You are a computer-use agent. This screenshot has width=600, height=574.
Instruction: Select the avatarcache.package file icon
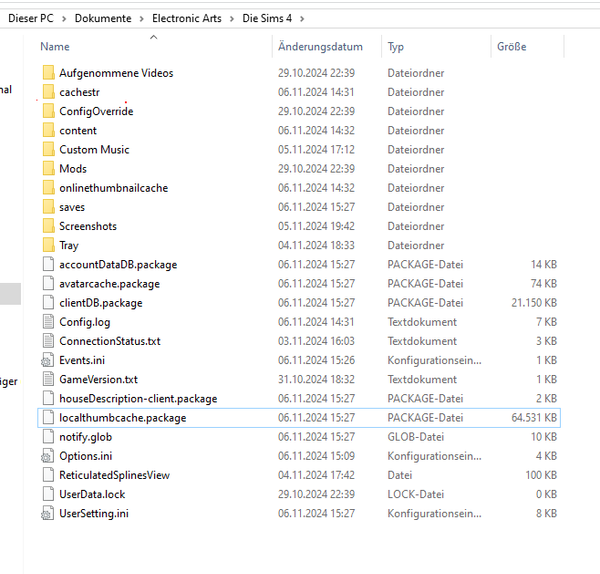[48, 283]
